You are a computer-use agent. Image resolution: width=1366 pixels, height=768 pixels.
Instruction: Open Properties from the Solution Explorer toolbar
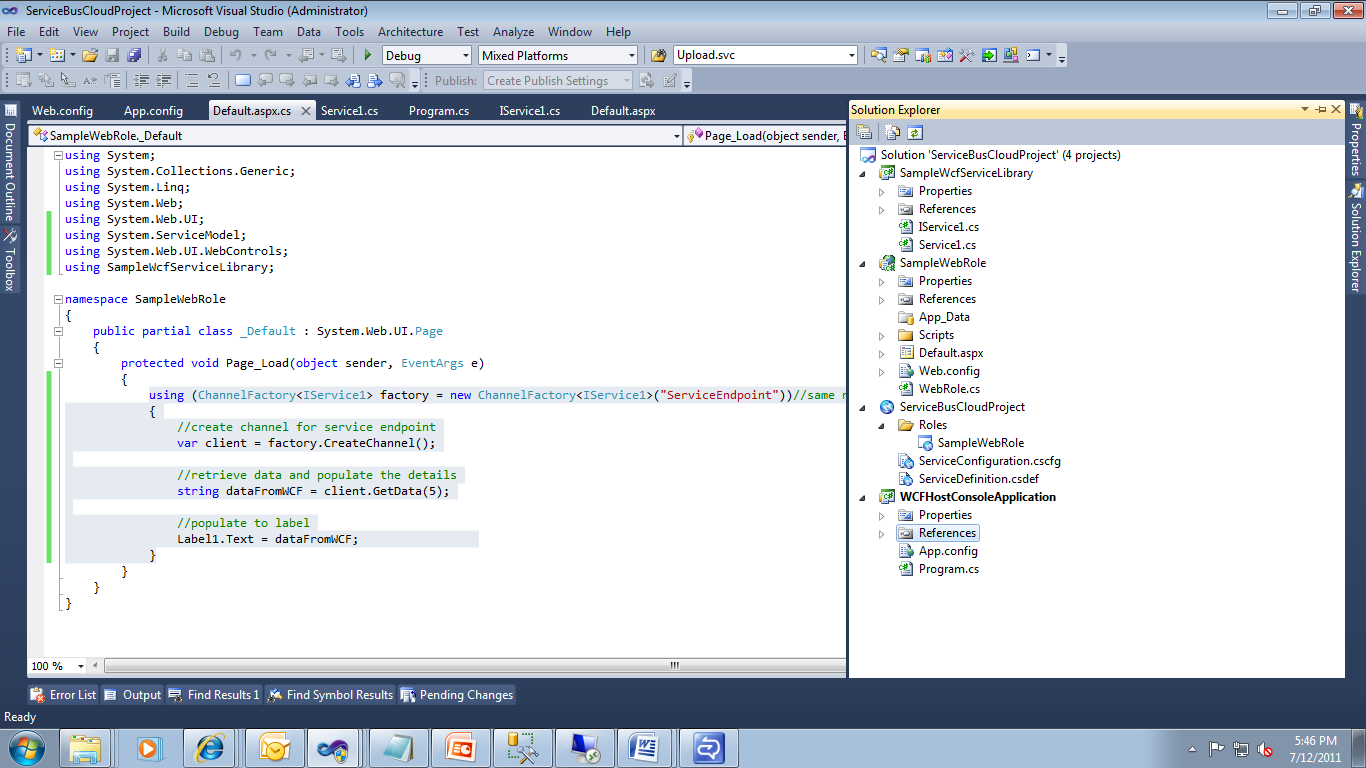pyautogui.click(x=864, y=131)
